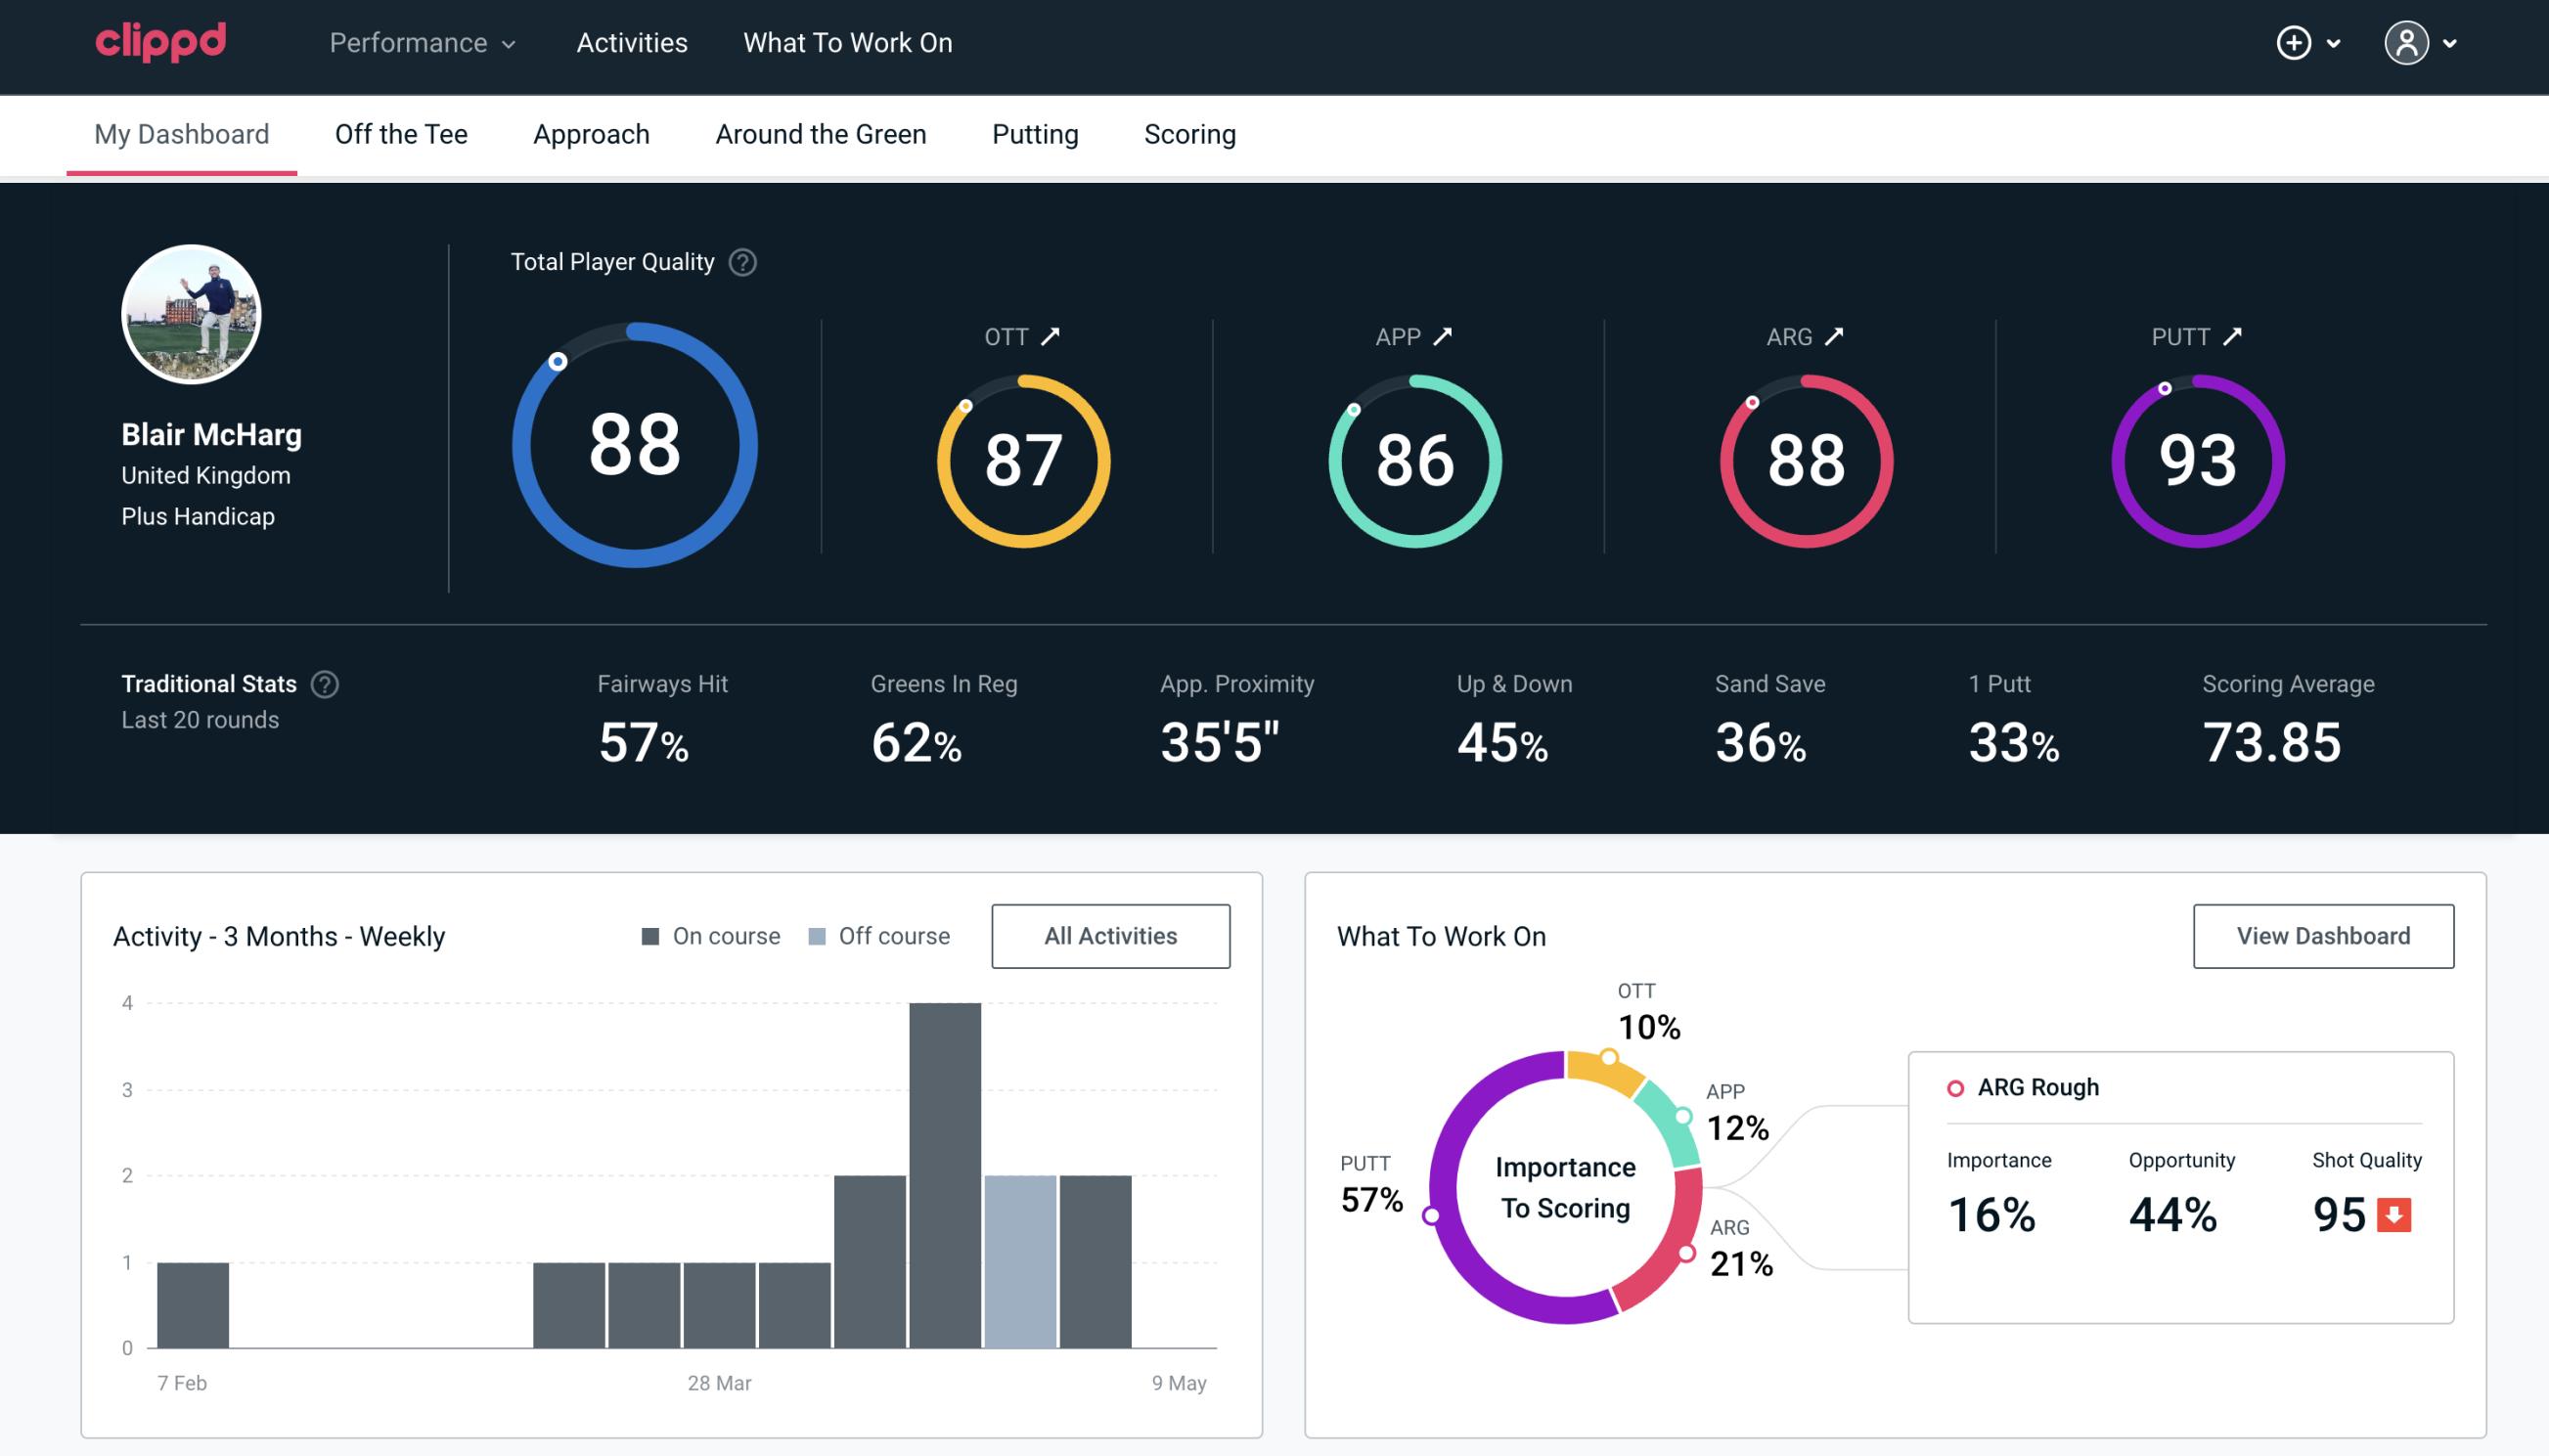
Task: Click the add activity plus icon
Action: (2295, 44)
